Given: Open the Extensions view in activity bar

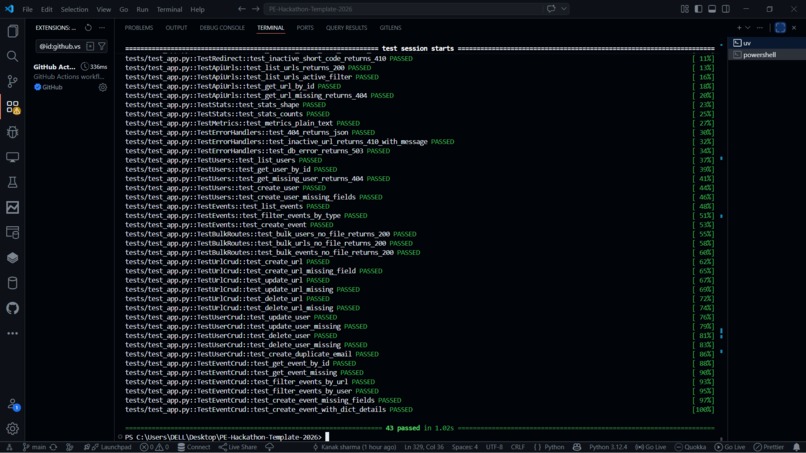Looking at the screenshot, I should click(12, 107).
